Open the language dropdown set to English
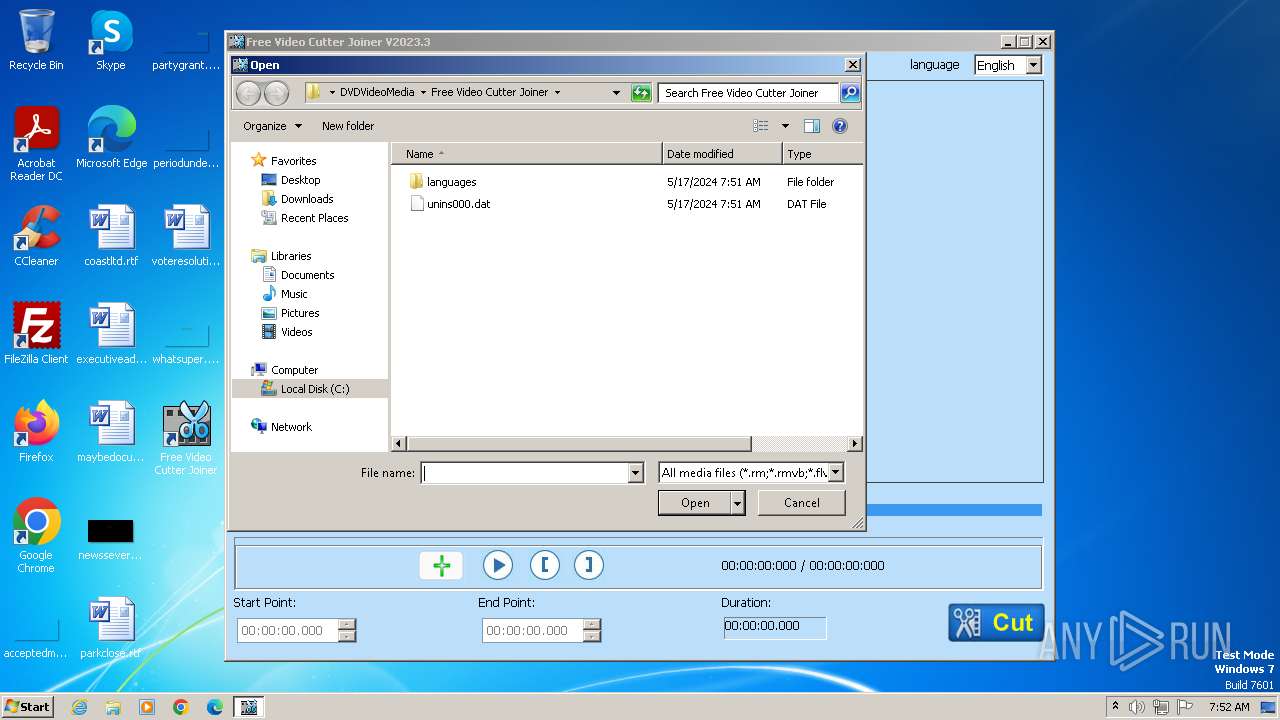Screen dimensions: 1280x720 (x=1008, y=65)
